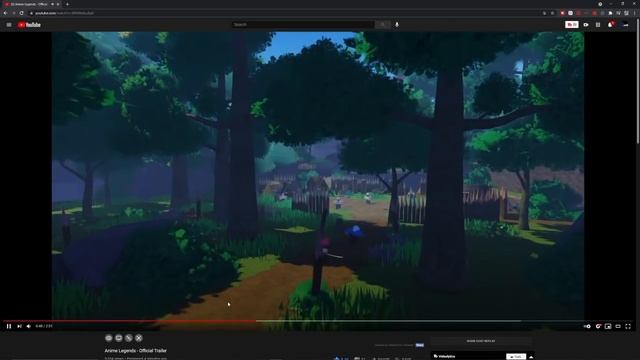Open the account avatar menu
640x360 pixels.
click(625, 25)
